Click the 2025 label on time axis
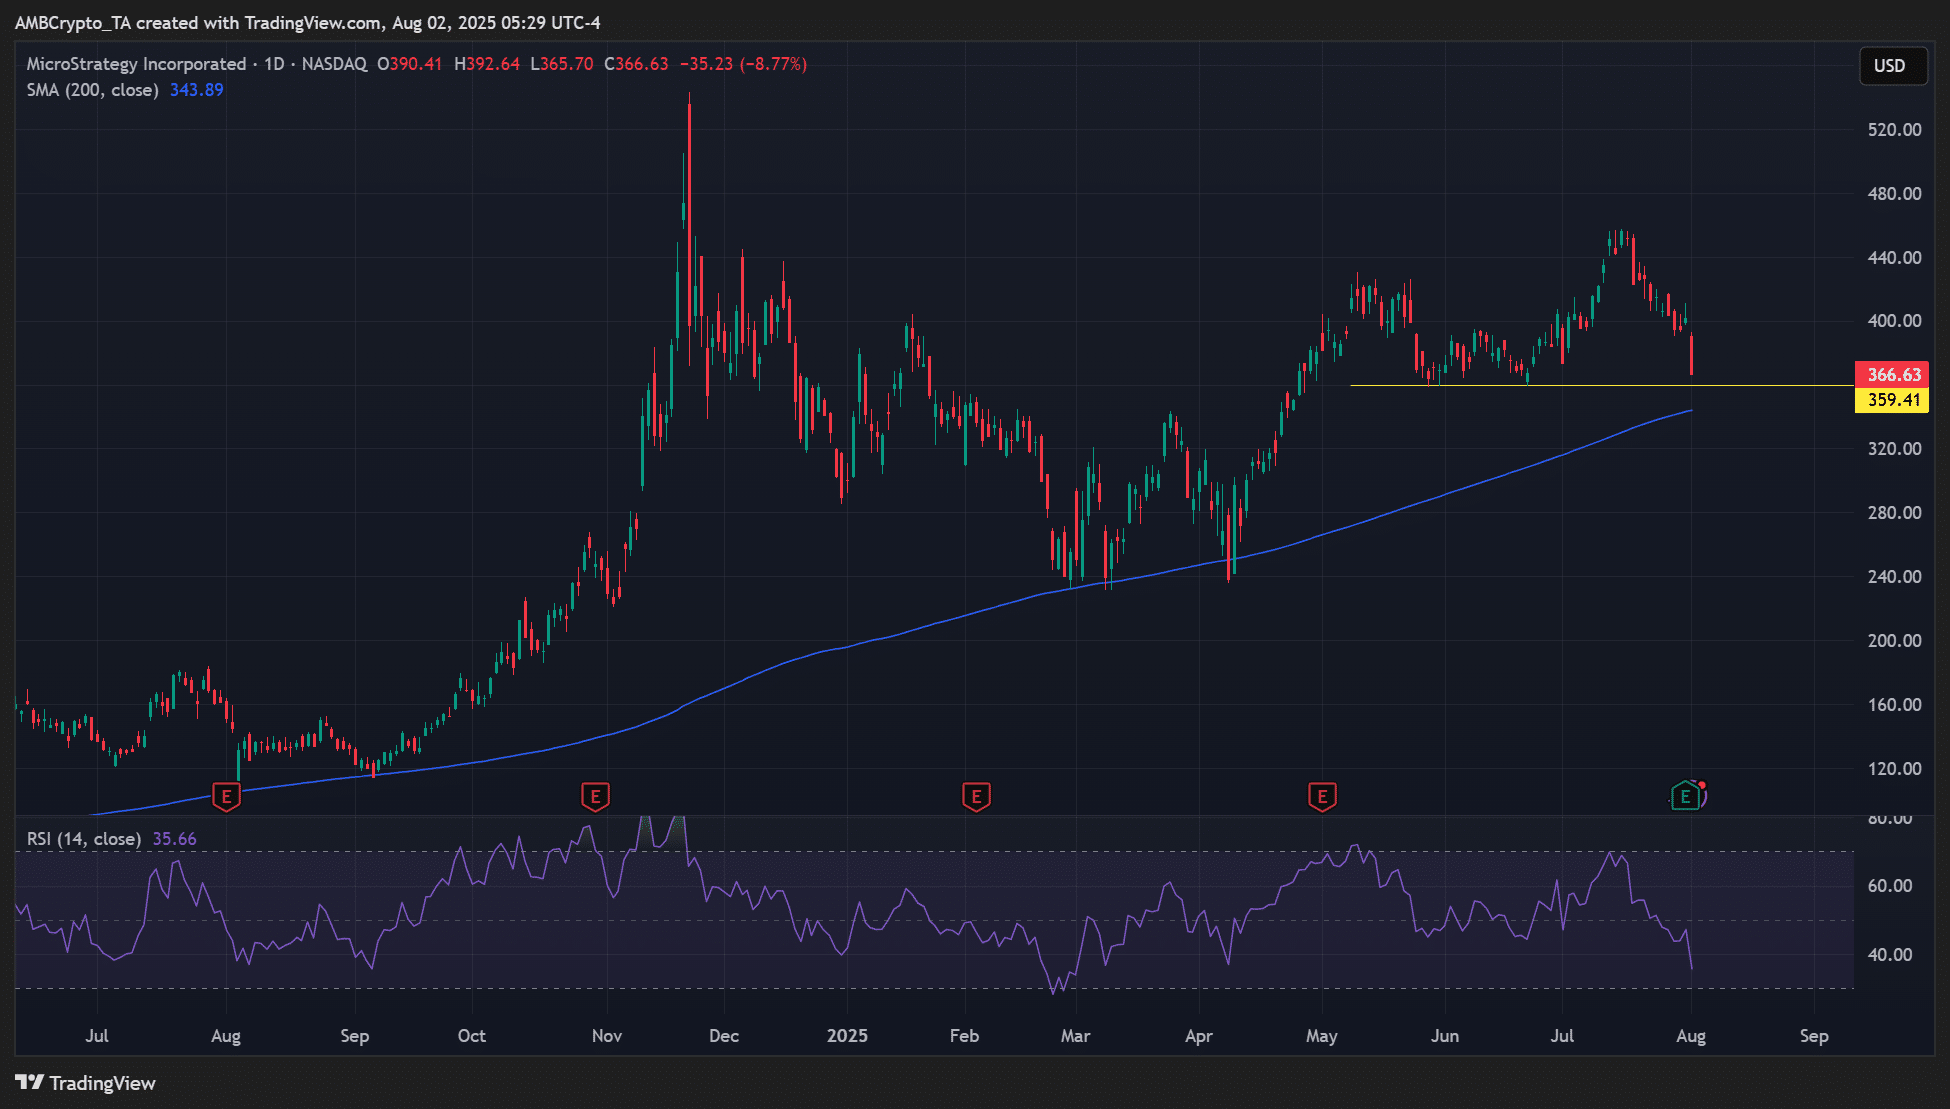Screen dimensions: 1950x1109 847,1036
